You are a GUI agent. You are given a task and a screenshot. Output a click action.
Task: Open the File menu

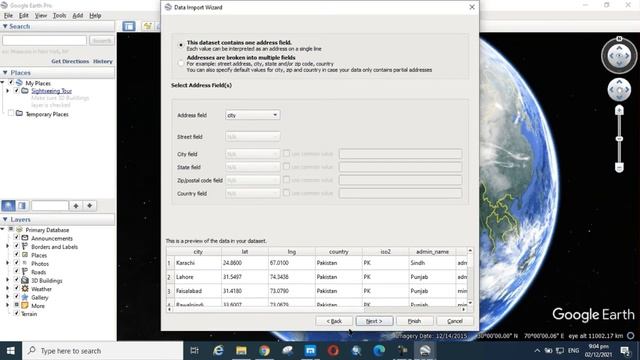coord(8,16)
